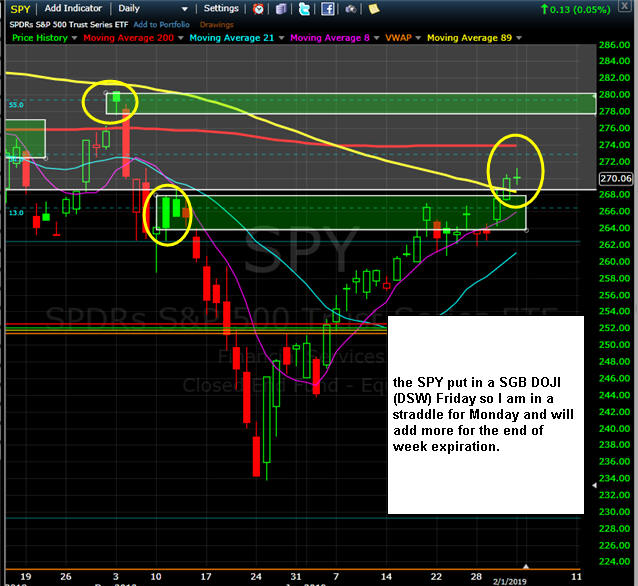The image size is (638, 586).
Task: Click the alarm clock alert icon
Action: 258,9
